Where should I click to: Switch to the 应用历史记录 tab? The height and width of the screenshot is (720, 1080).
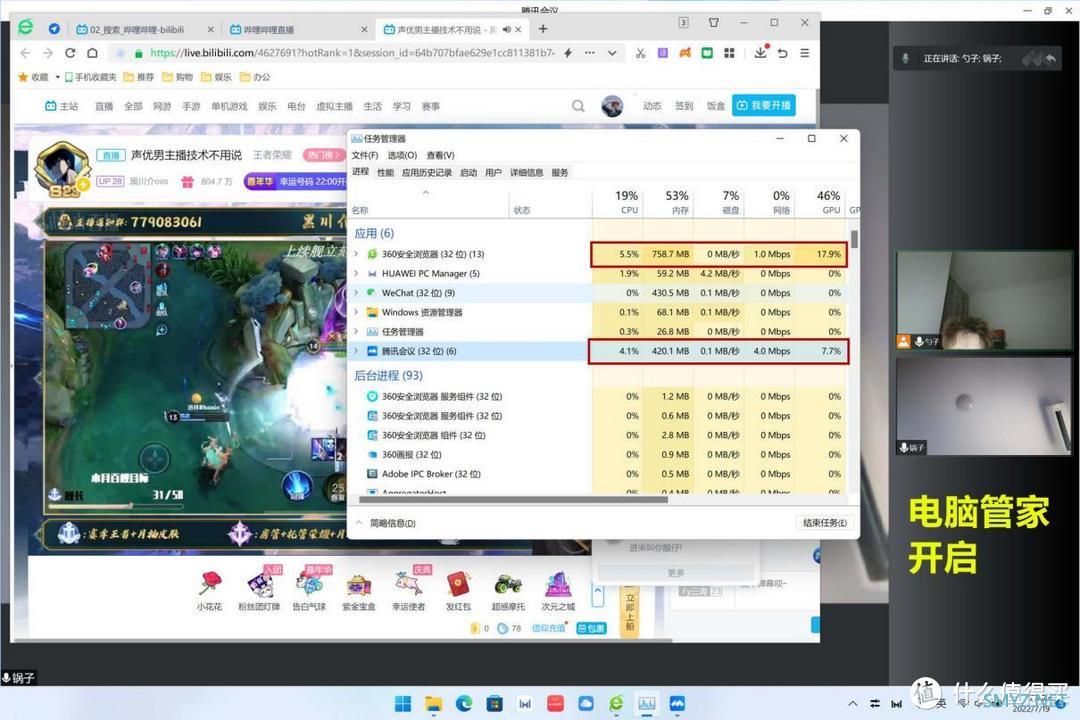coord(427,172)
